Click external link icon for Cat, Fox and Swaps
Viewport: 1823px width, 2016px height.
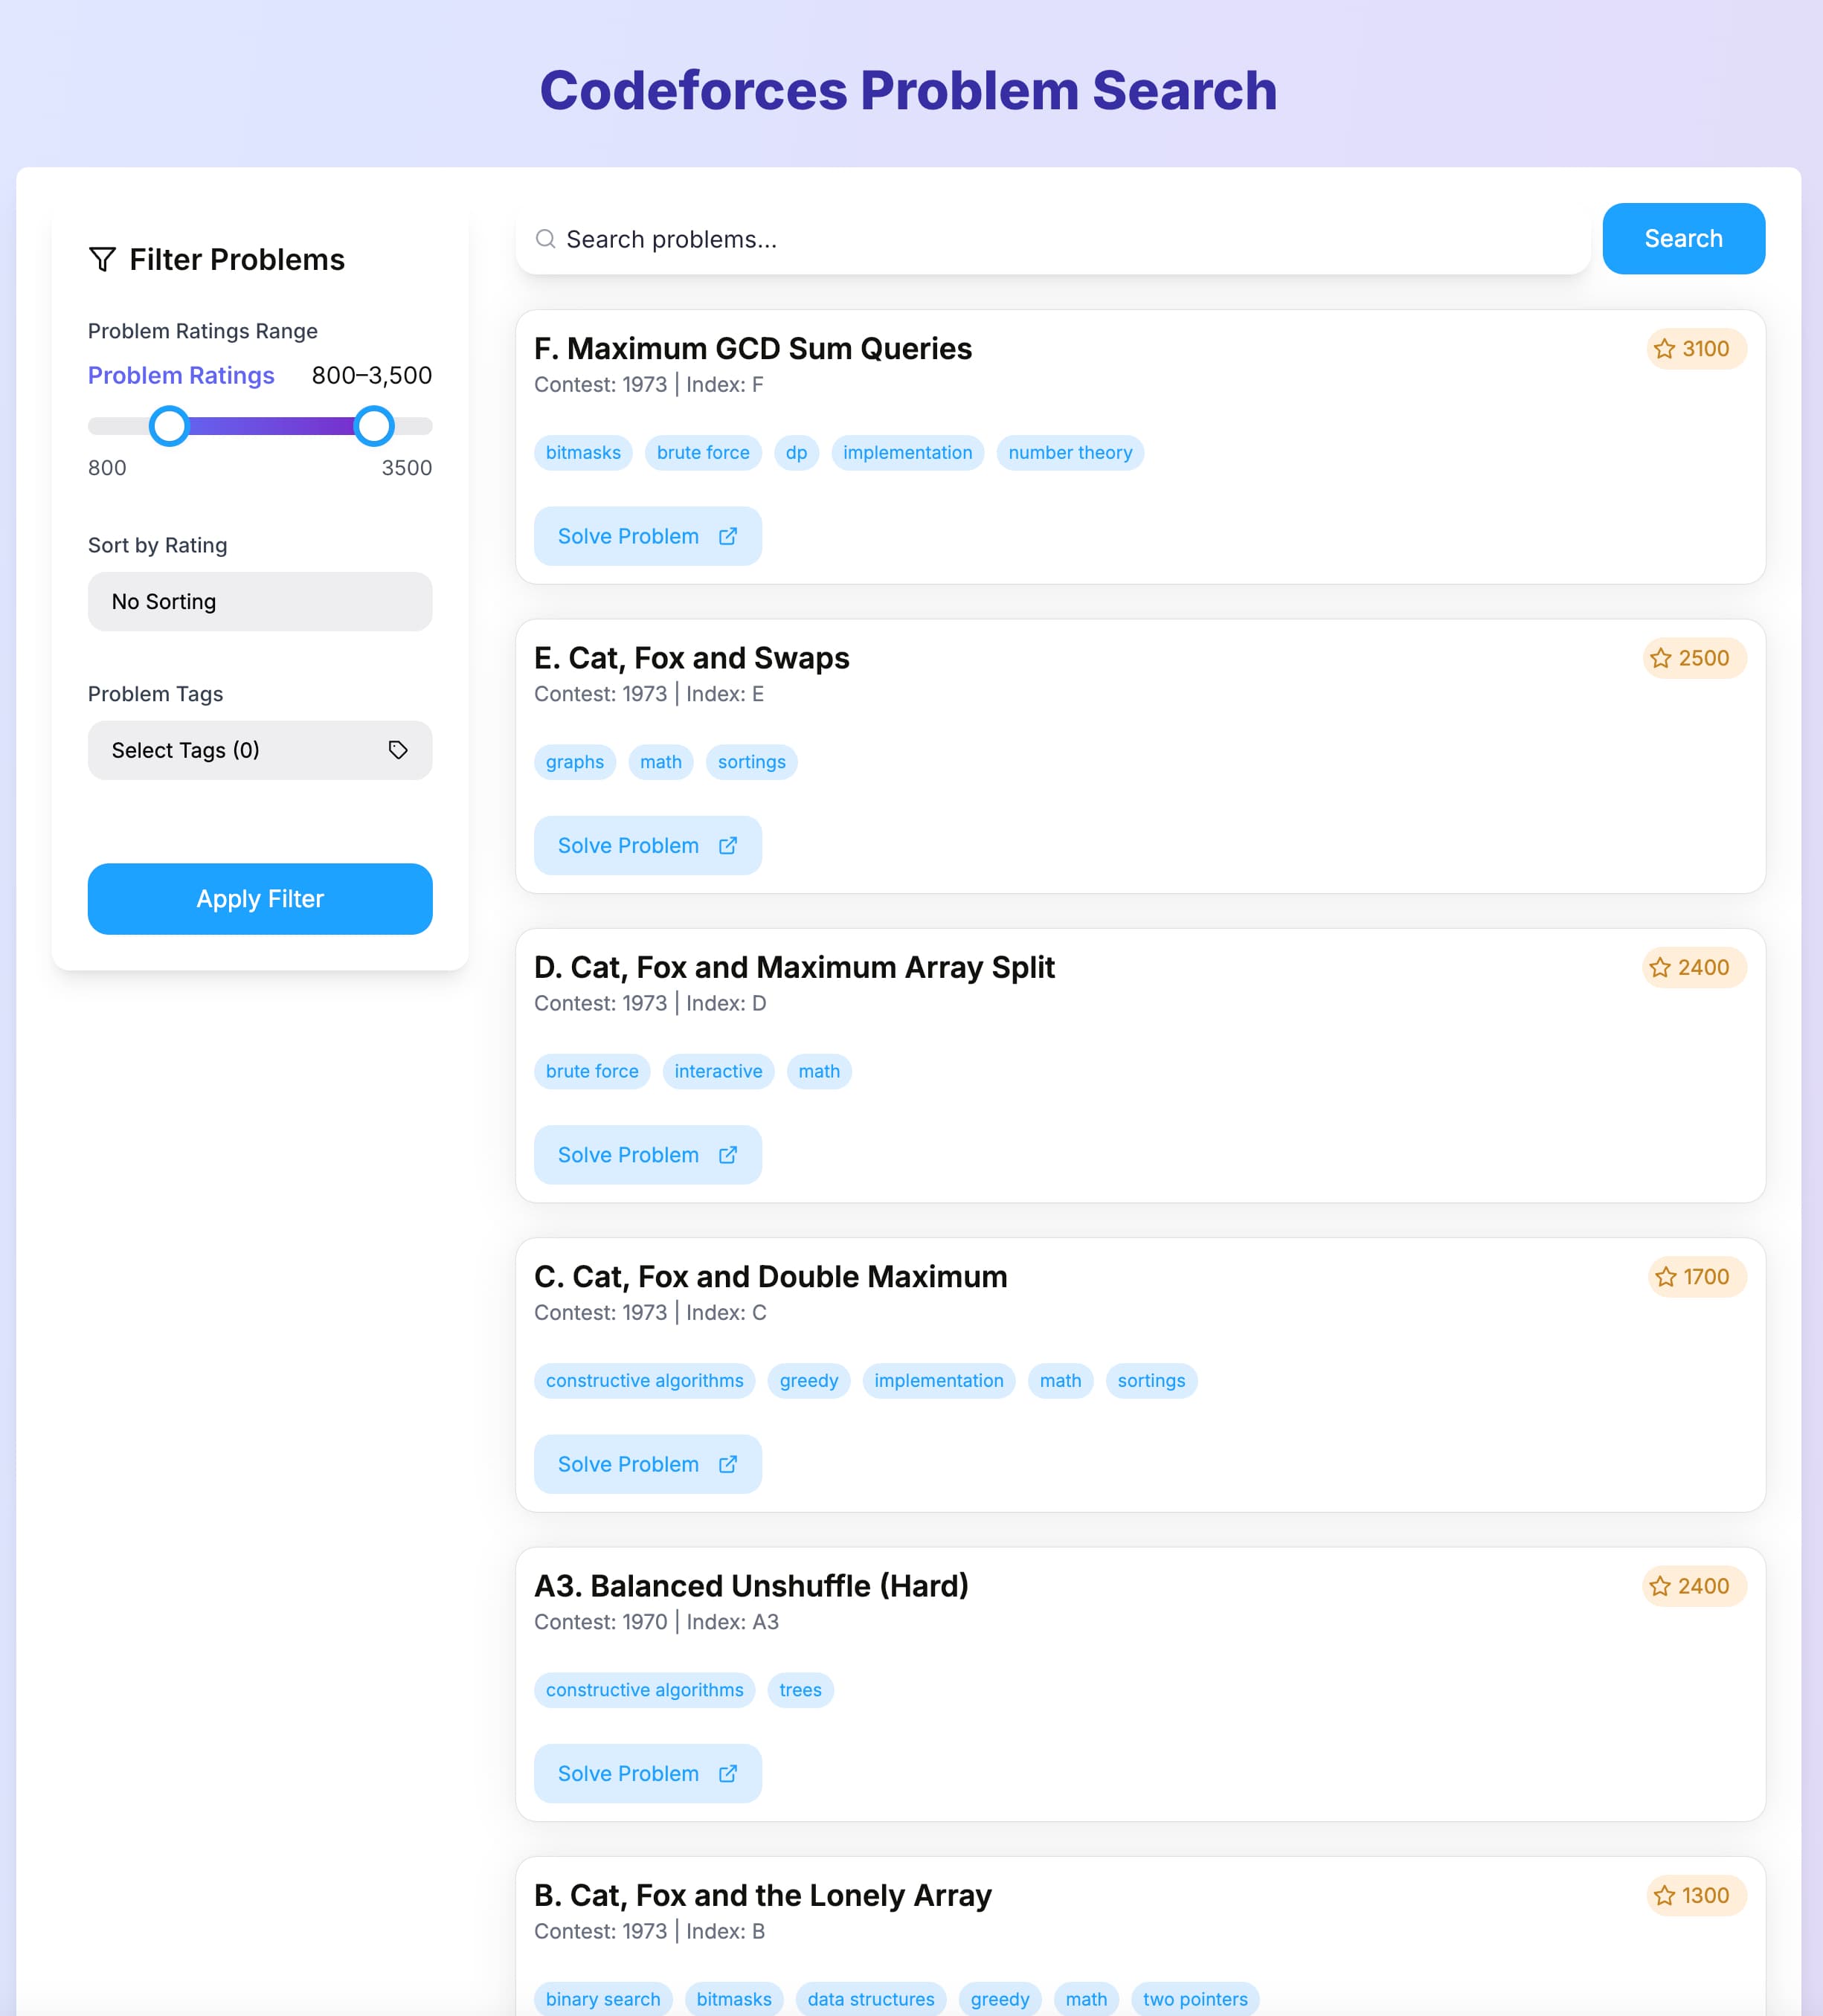pyautogui.click(x=728, y=846)
